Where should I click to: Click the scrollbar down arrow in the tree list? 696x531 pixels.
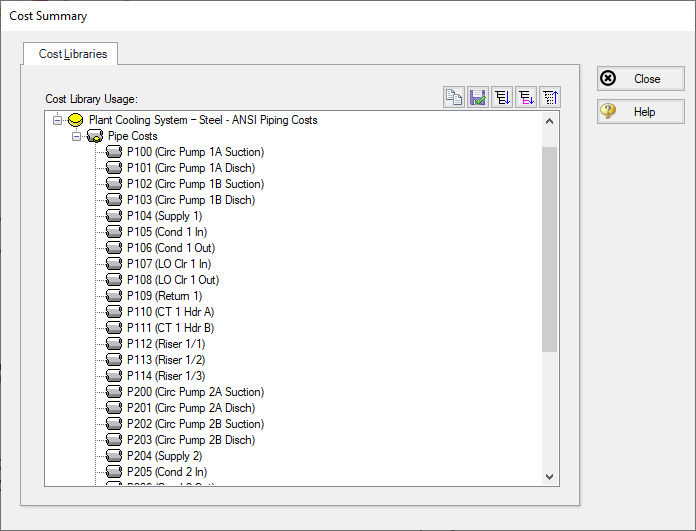click(x=550, y=476)
